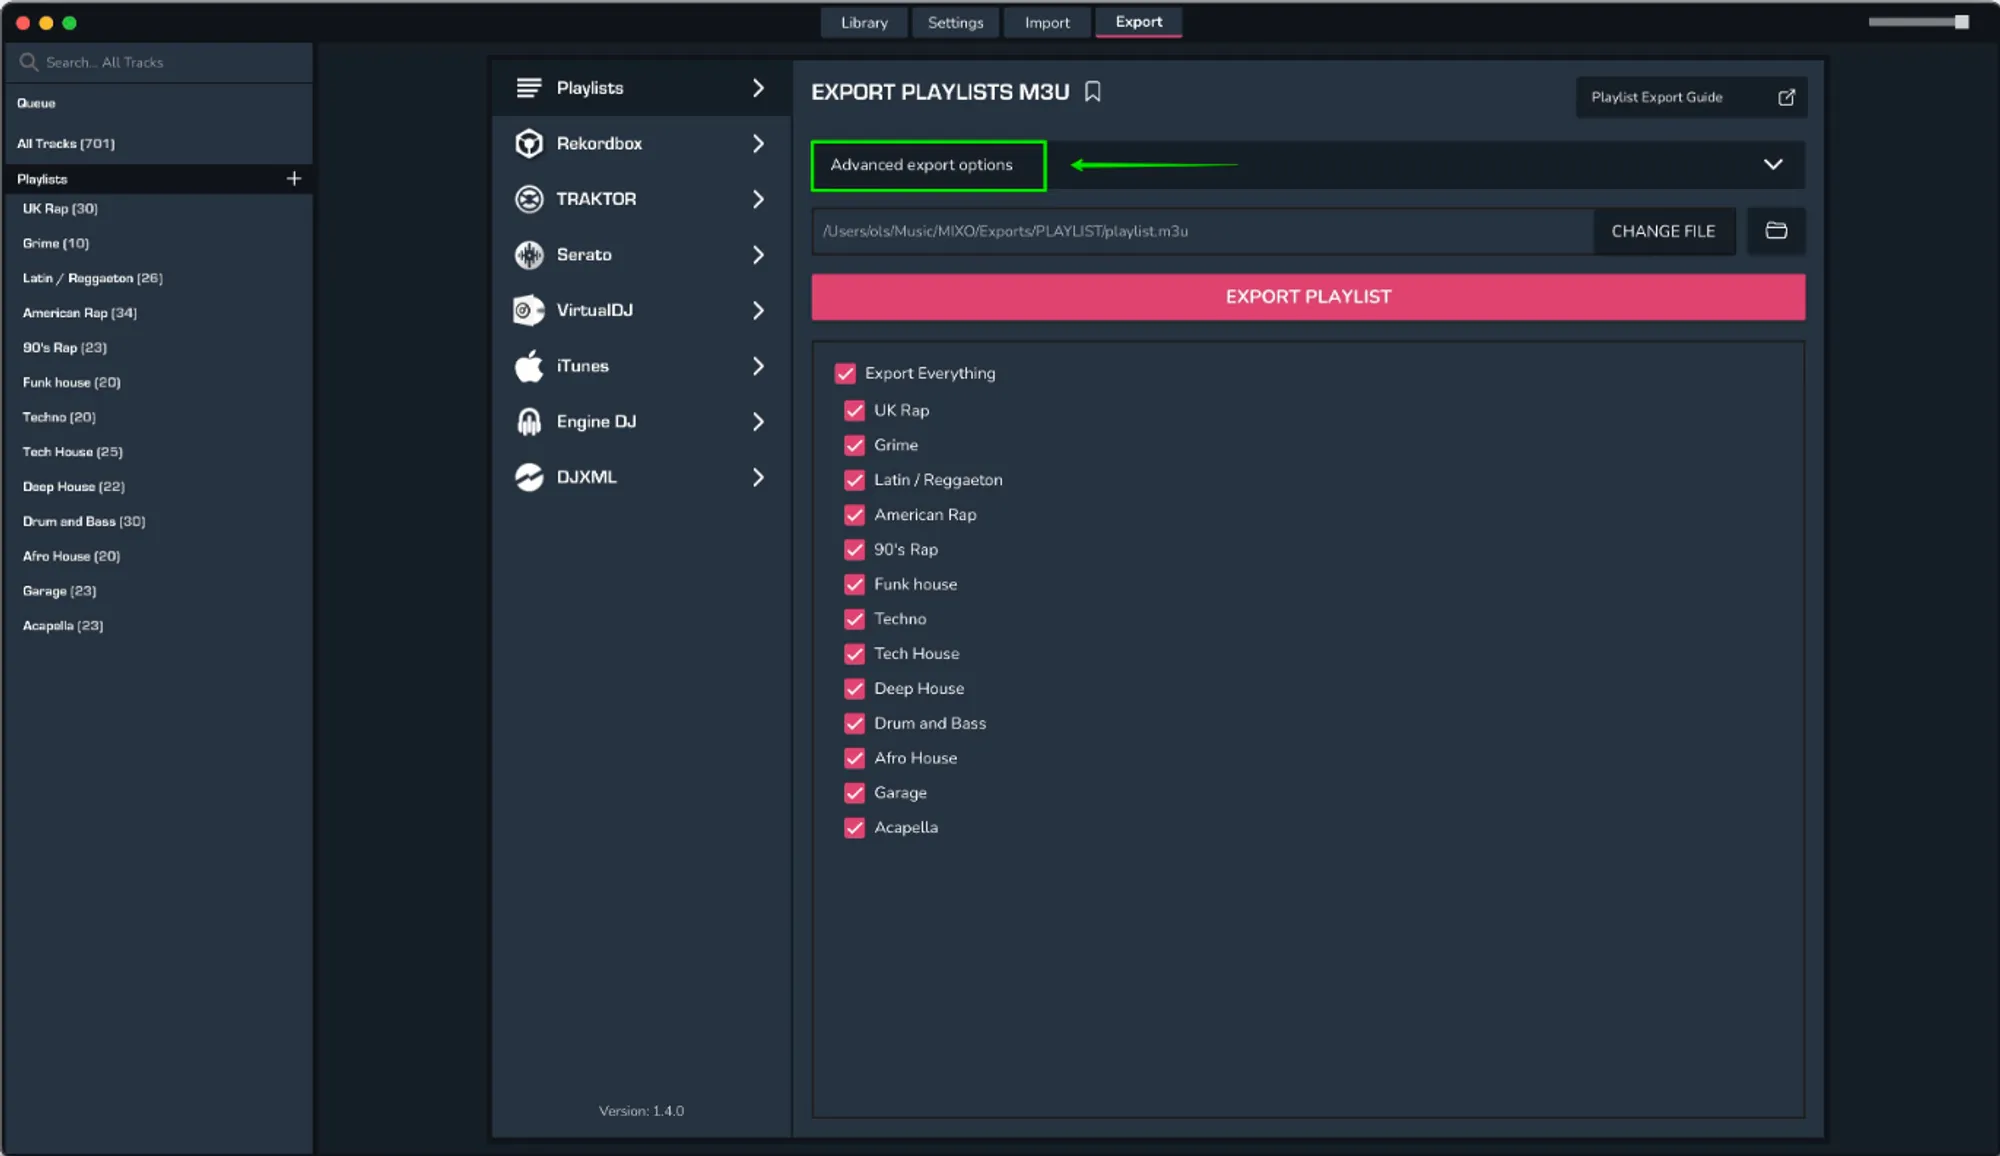Click the slider in top right corner
Image resolution: width=2000 pixels, height=1156 pixels.
point(1961,22)
